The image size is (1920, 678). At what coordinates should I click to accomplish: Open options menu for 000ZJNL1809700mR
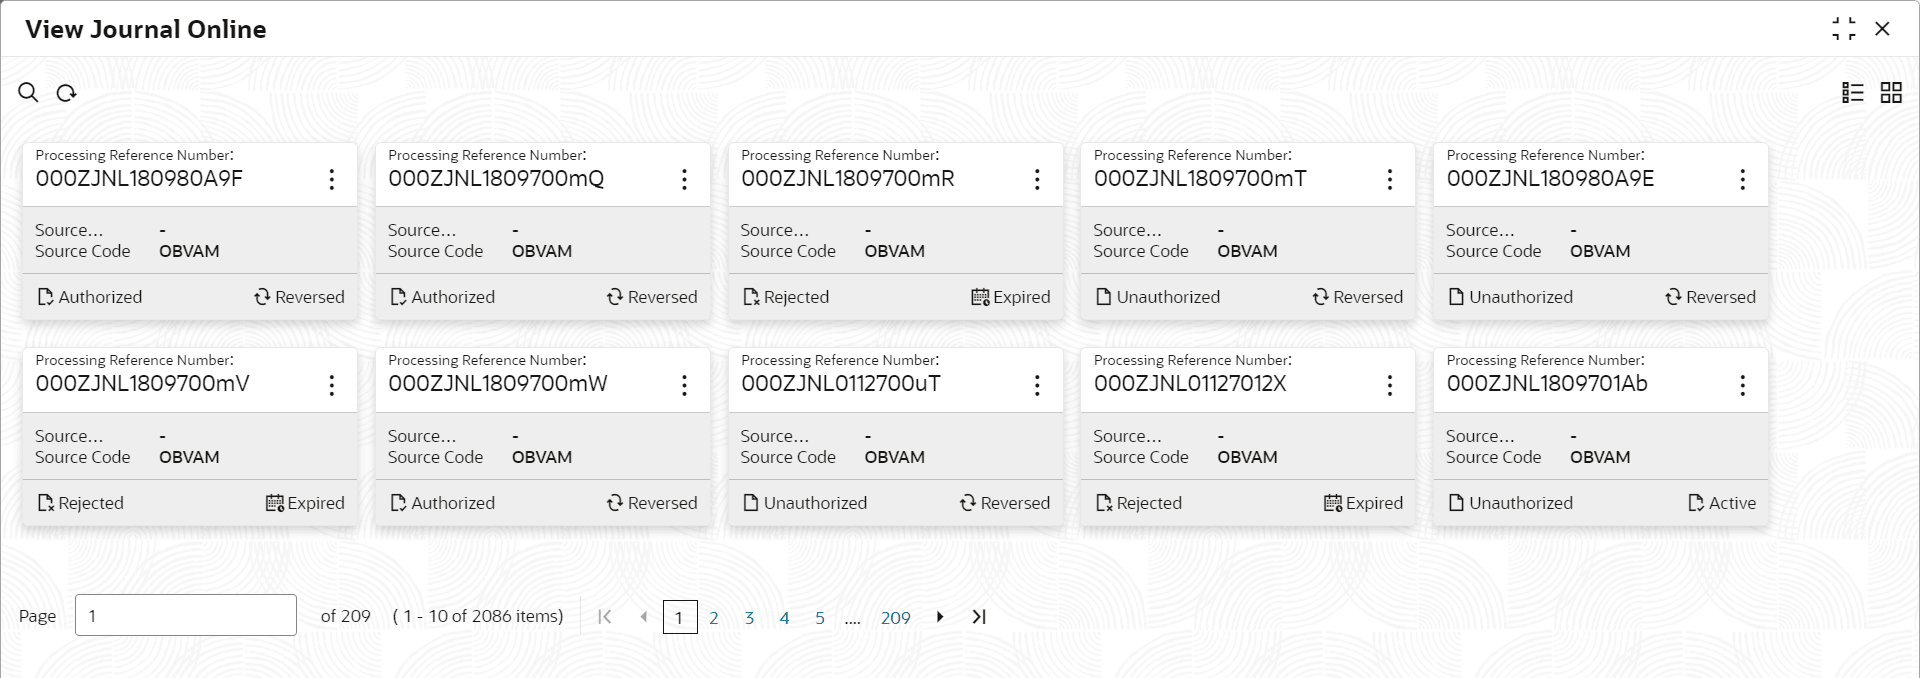[x=1037, y=180]
